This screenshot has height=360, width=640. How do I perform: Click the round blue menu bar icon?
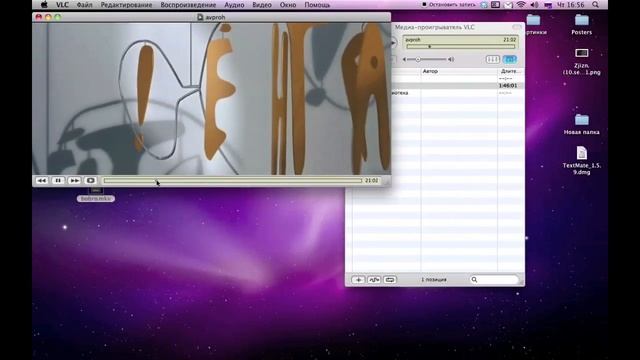pyautogui.click(x=484, y=5)
